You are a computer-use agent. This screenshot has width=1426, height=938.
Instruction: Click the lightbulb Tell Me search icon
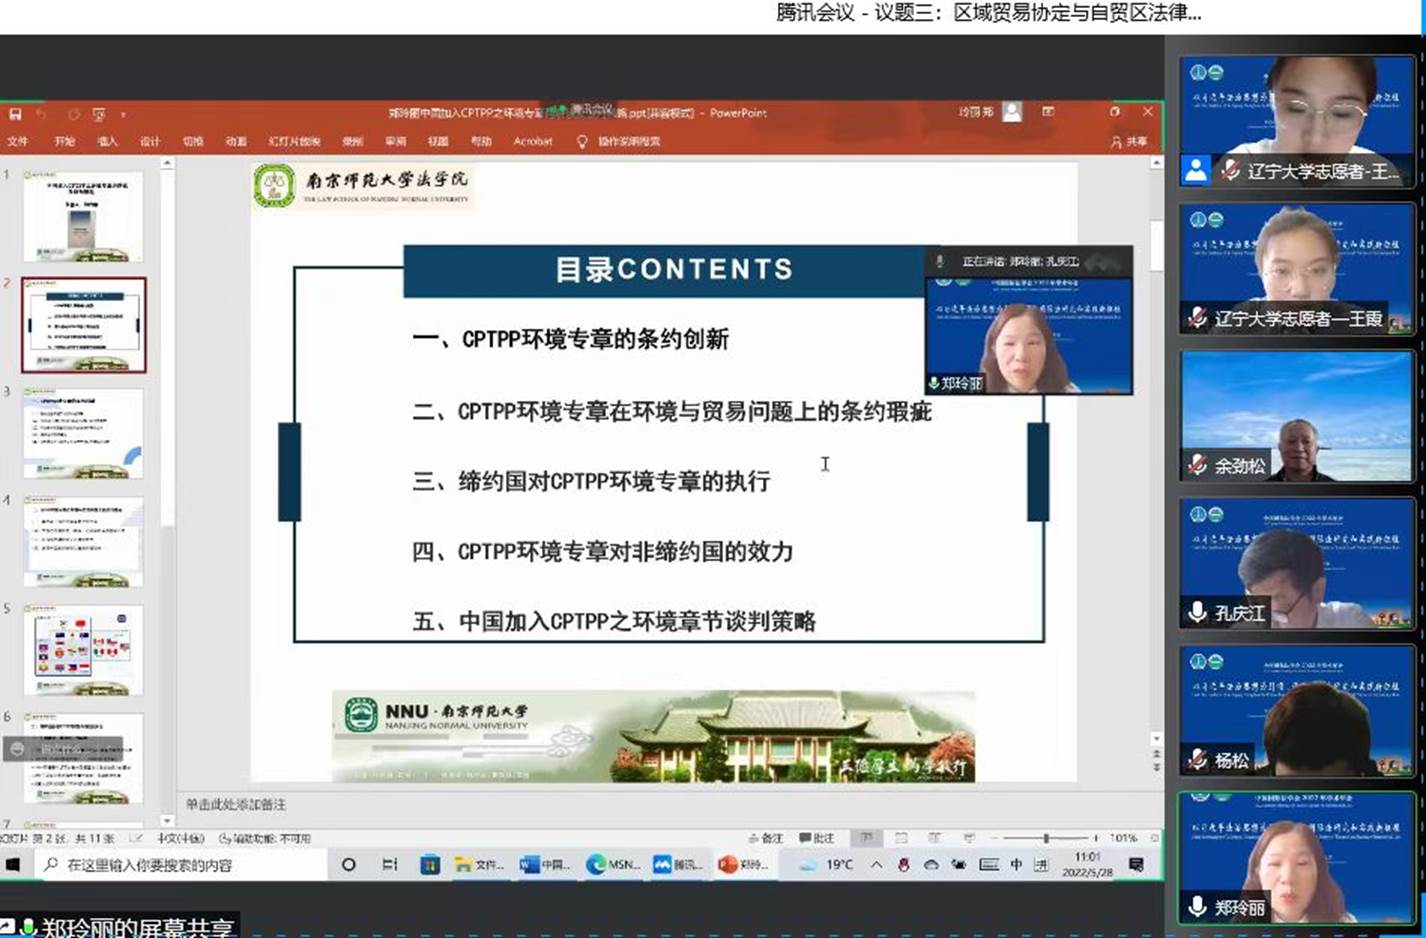582,142
